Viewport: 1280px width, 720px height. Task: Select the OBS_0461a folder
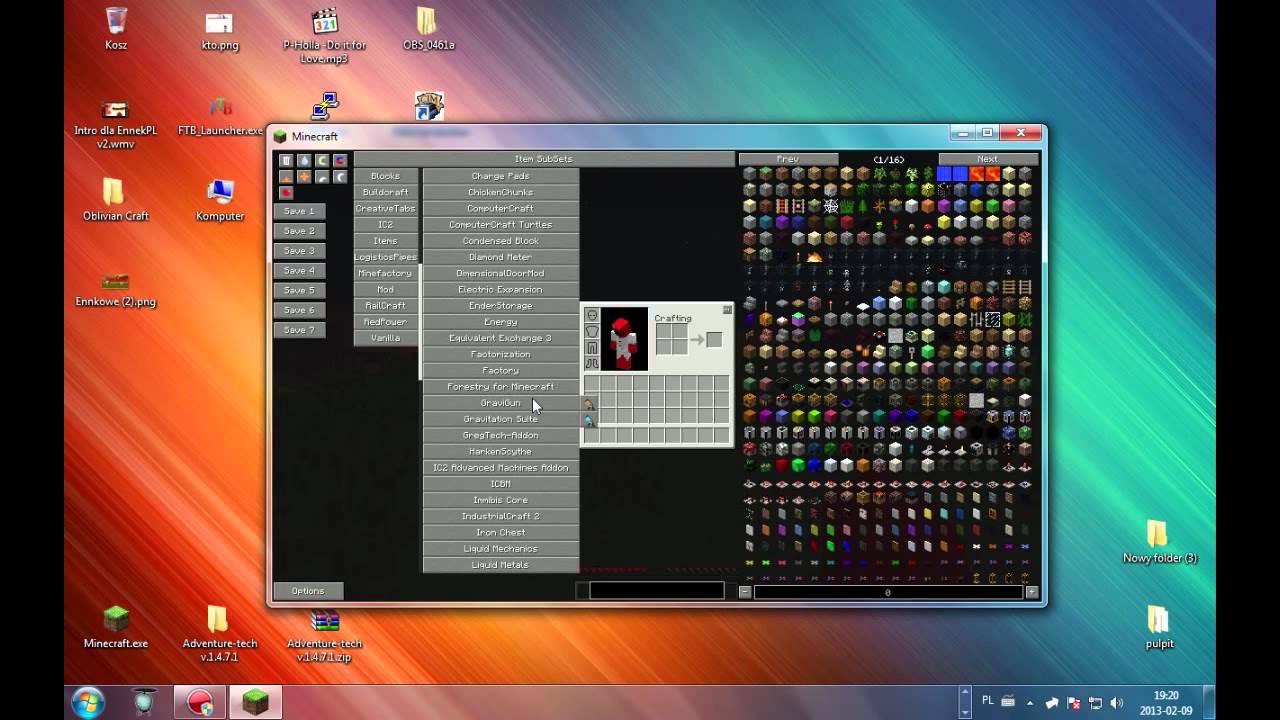(428, 28)
